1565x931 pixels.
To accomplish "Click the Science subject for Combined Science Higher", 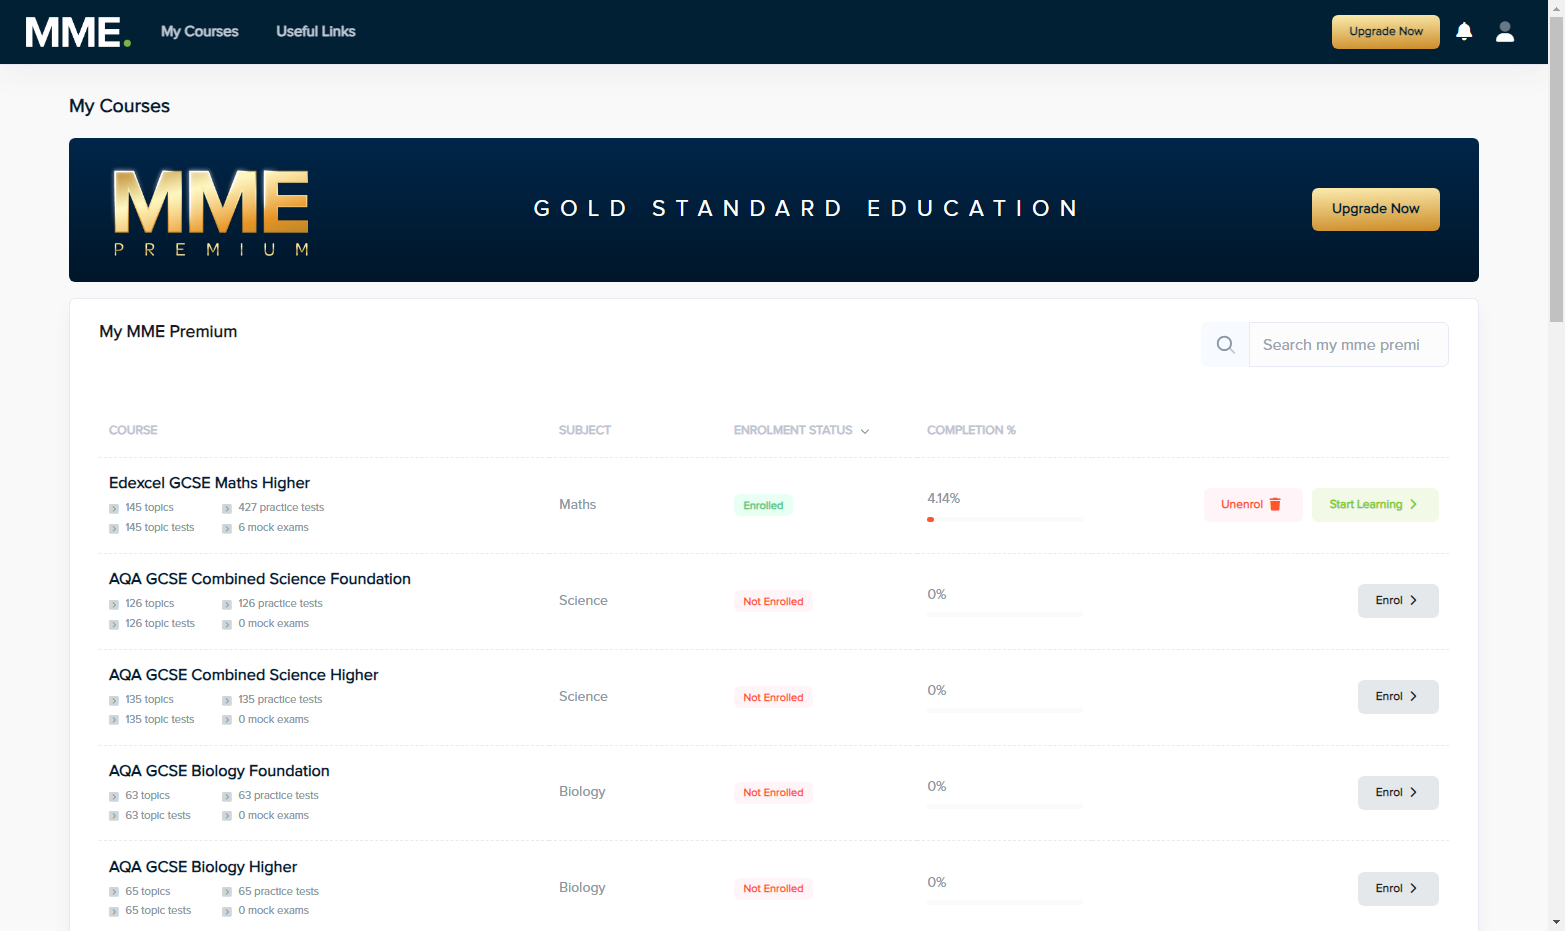I will (x=583, y=697).
